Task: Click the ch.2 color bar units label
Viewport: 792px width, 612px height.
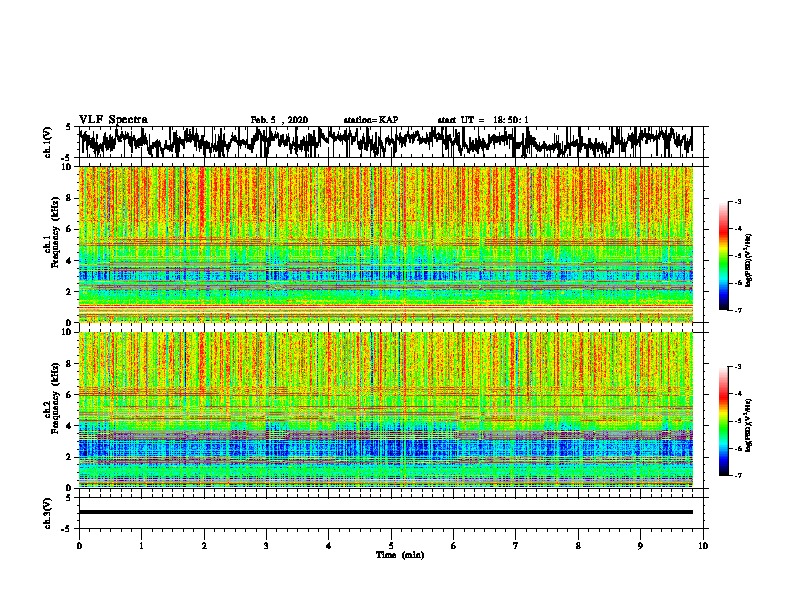Action: [749, 425]
